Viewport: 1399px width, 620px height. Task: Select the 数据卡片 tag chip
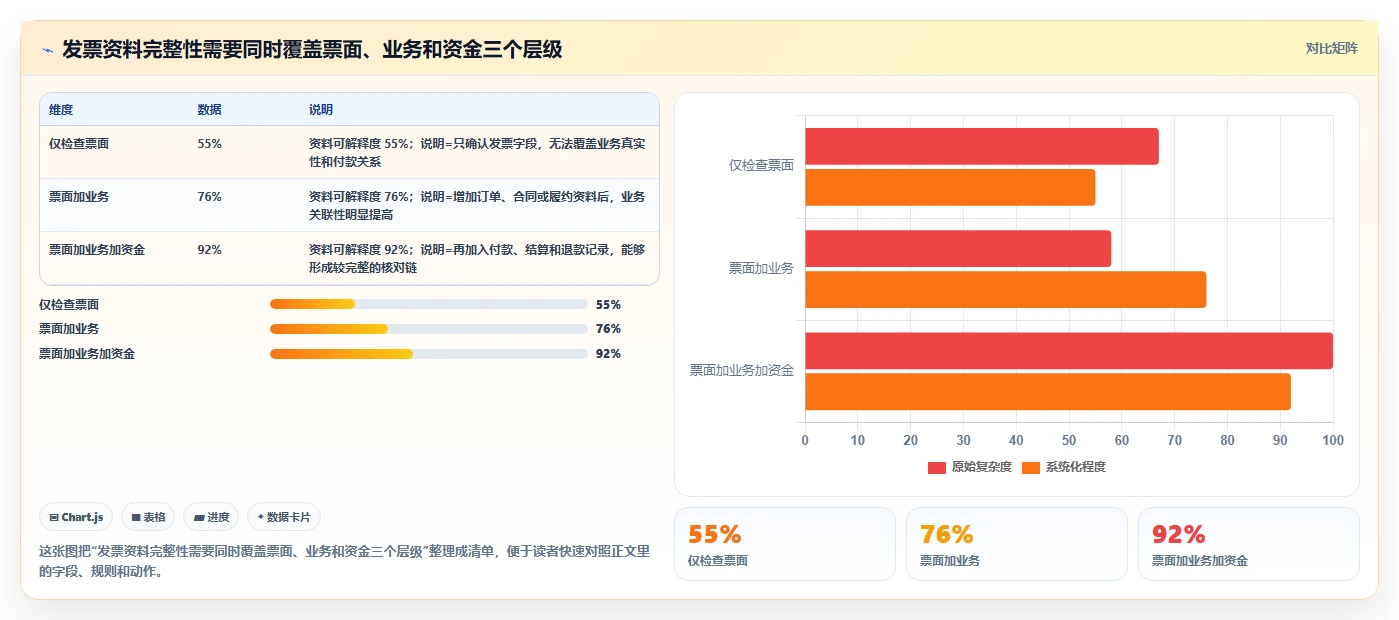pos(284,517)
